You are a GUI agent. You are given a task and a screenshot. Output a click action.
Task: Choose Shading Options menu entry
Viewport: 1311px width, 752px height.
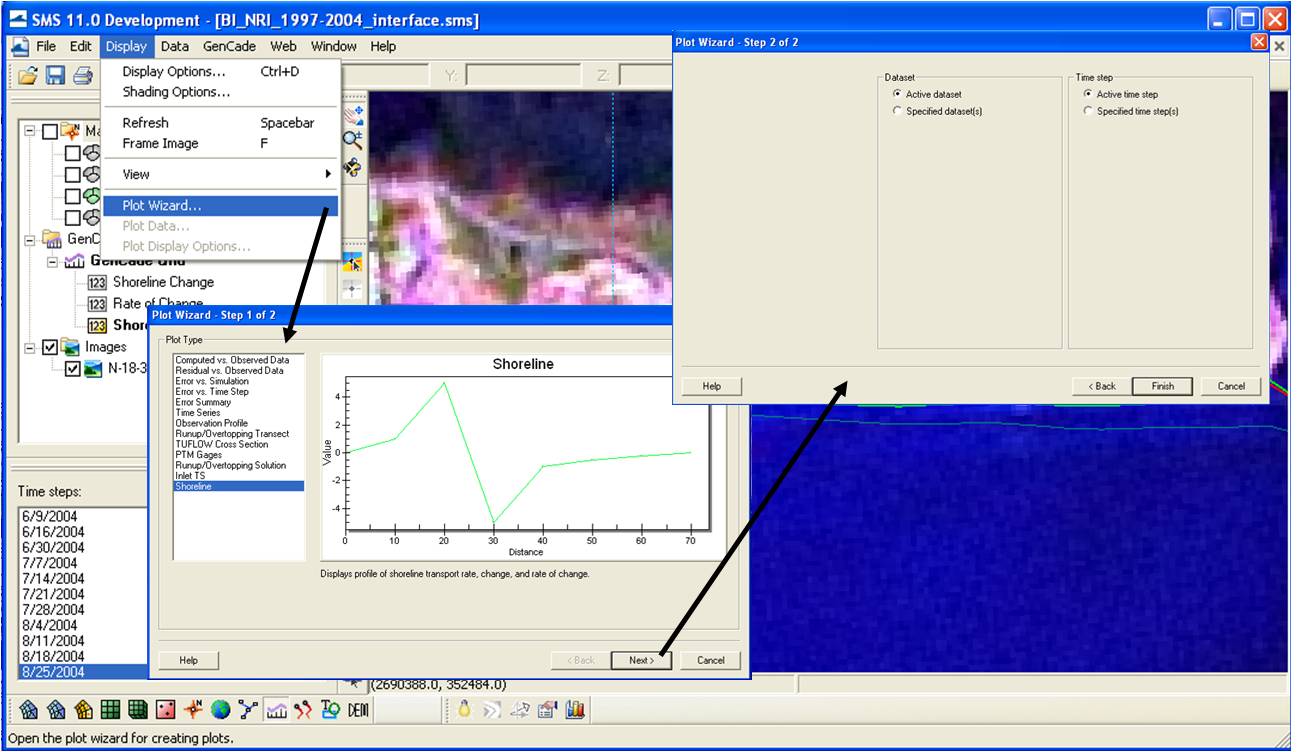[x=221, y=92]
